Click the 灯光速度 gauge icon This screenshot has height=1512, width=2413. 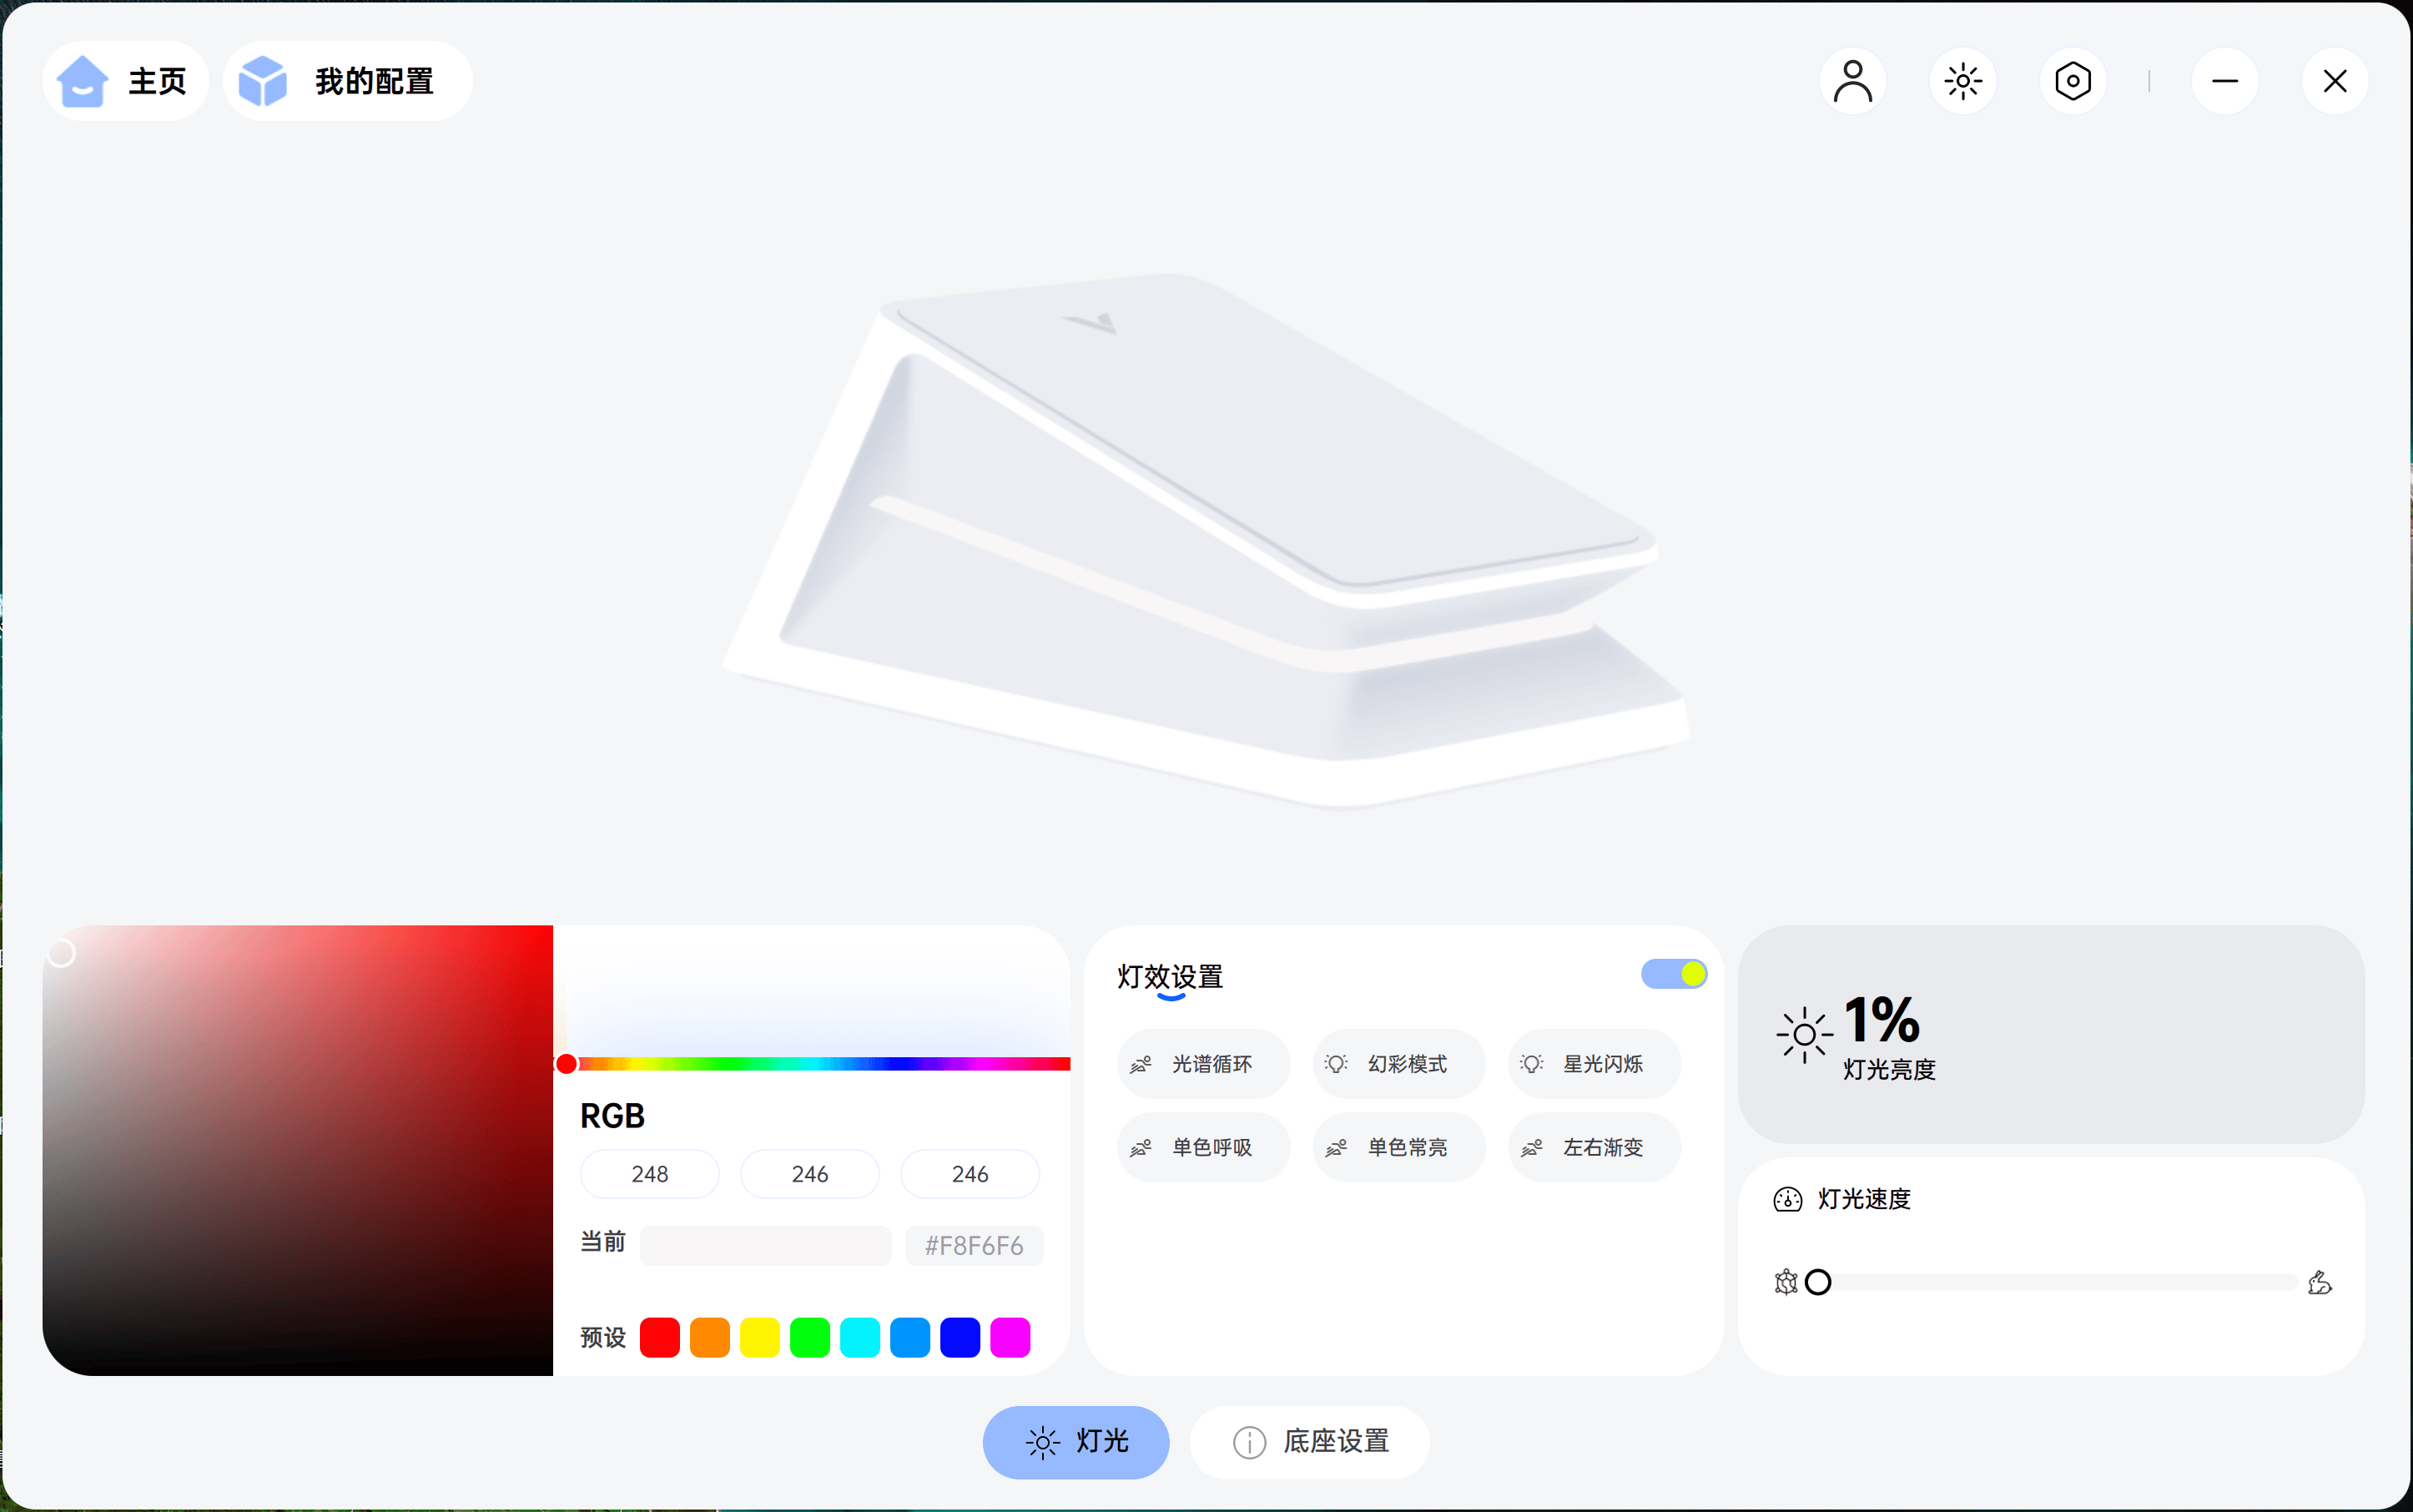click(1786, 1199)
